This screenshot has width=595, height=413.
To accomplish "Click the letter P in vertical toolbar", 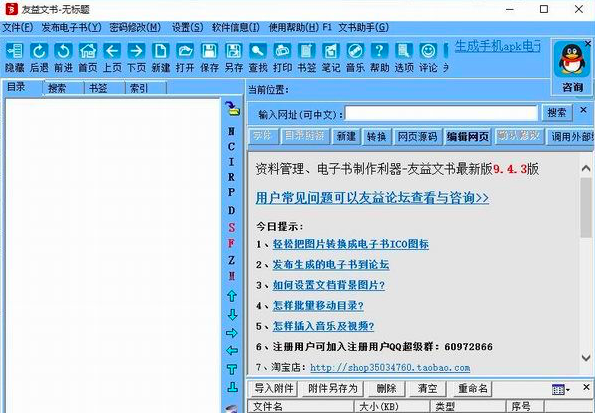I will (x=231, y=192).
